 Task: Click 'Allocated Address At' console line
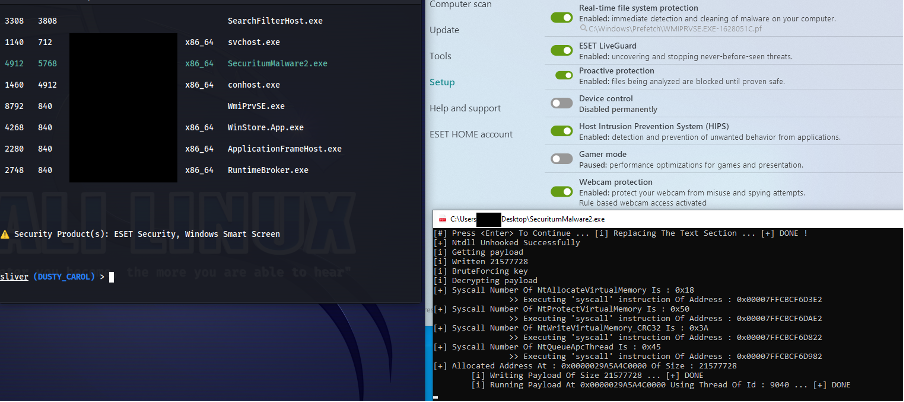click(x=585, y=366)
